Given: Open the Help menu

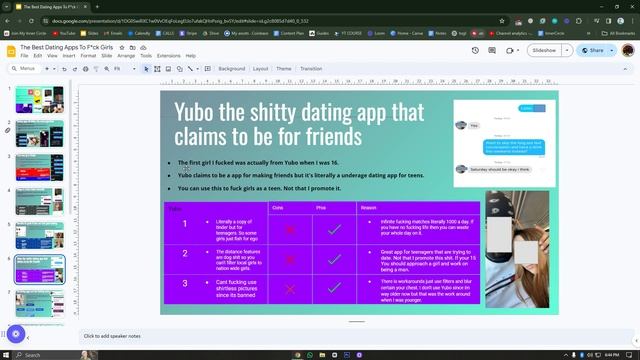Looking at the screenshot, I should 191,56.
